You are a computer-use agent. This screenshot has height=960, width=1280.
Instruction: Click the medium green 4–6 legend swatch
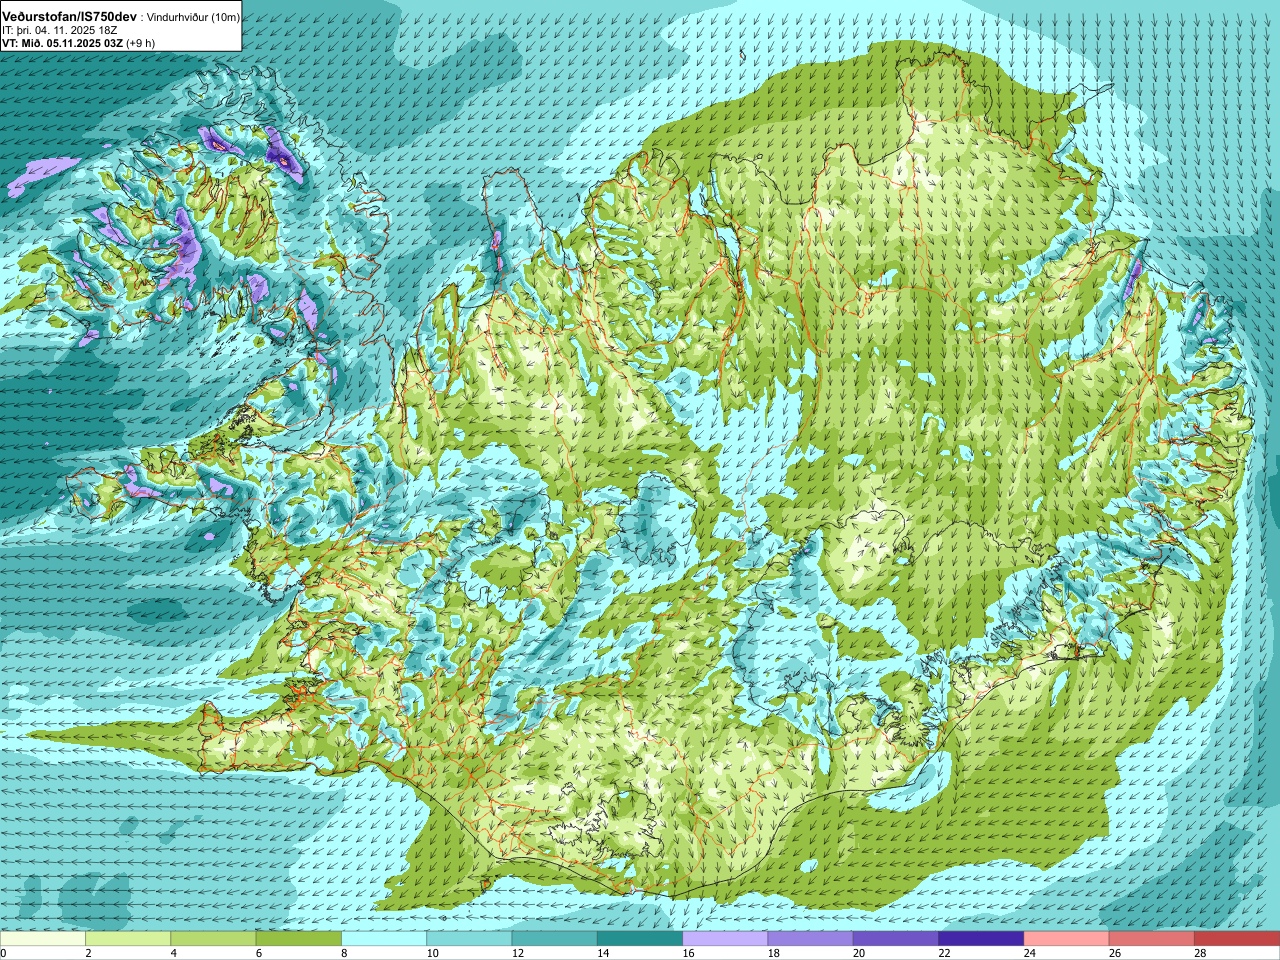coord(213,939)
